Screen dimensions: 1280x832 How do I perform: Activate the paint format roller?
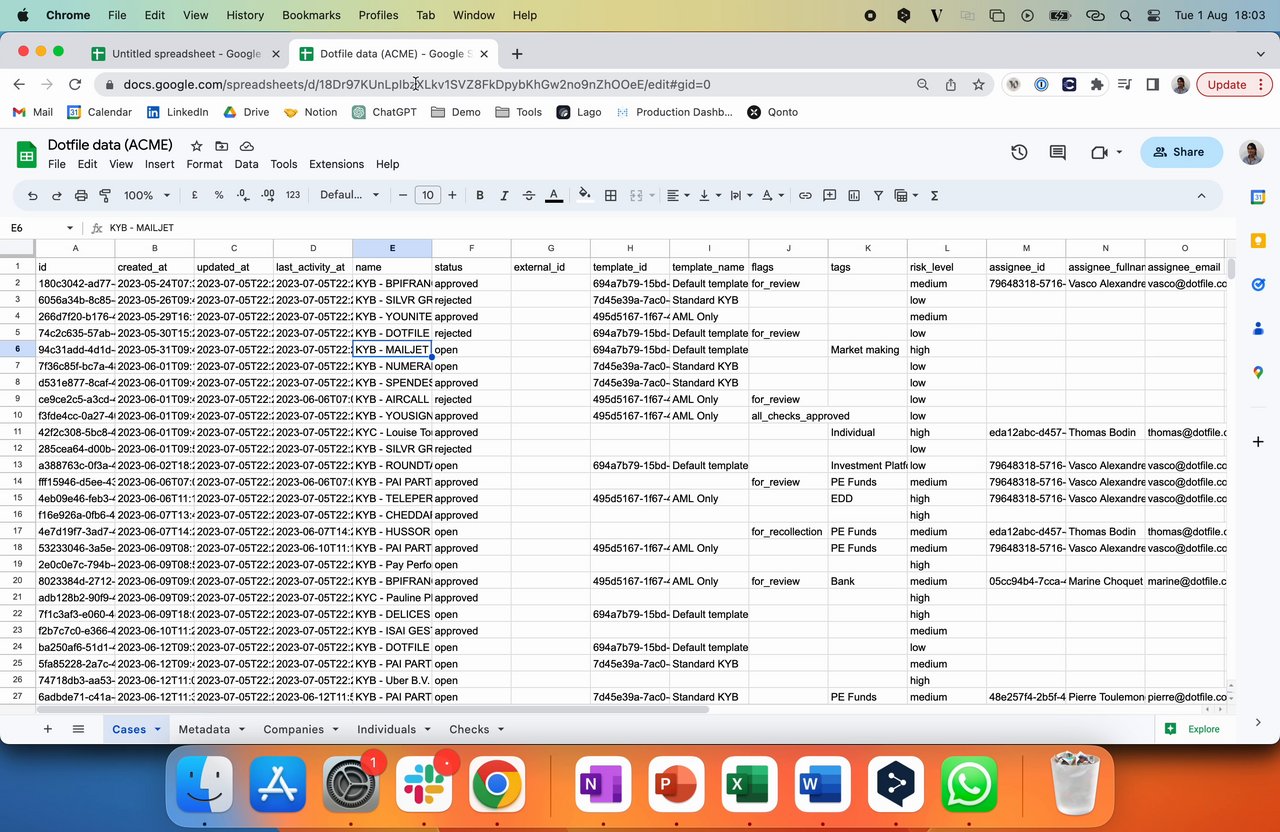pyautogui.click(x=105, y=196)
